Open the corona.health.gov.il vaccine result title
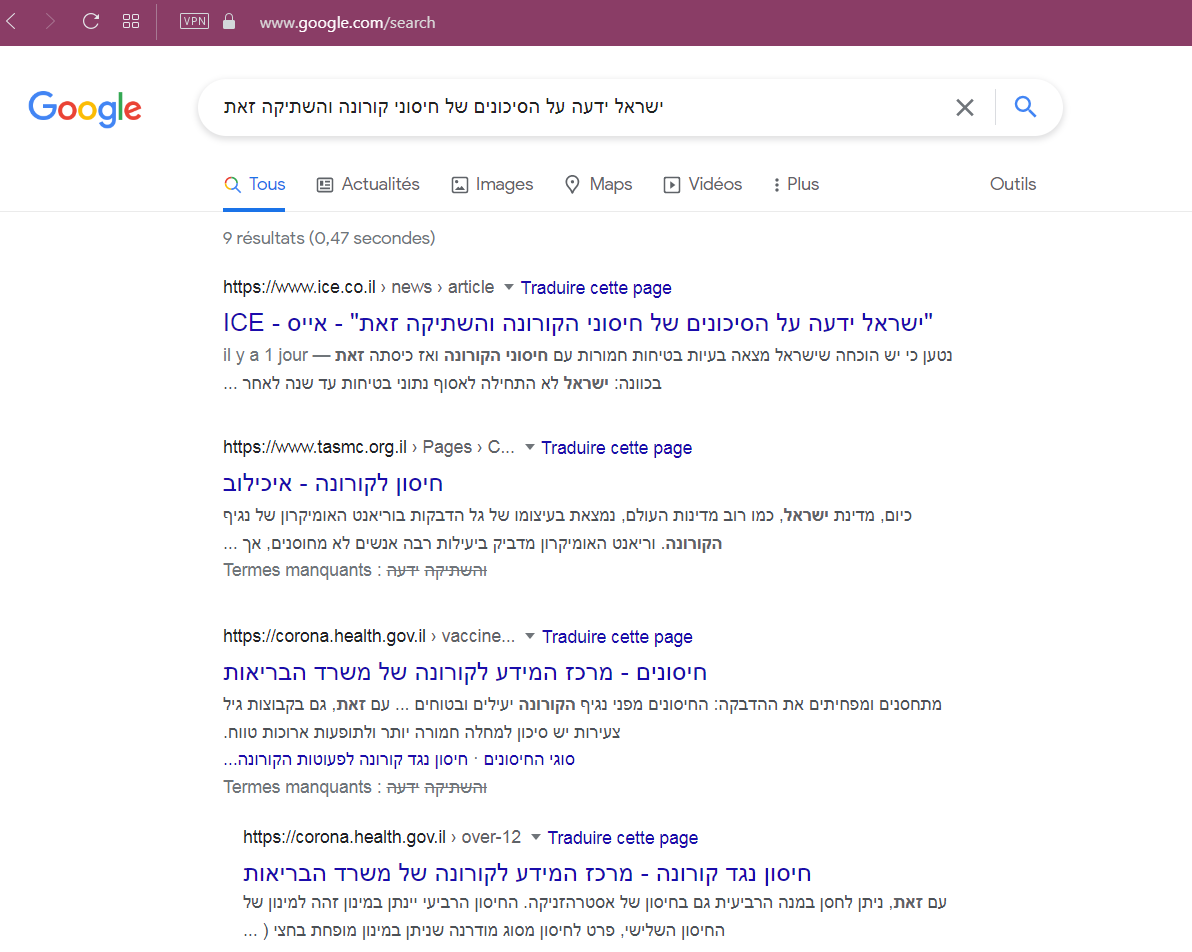1192x952 pixels. coord(464,672)
